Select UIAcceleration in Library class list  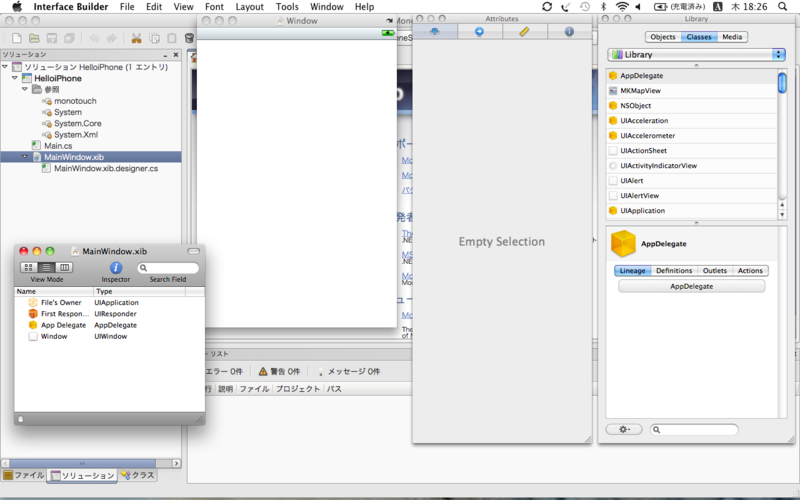692,121
